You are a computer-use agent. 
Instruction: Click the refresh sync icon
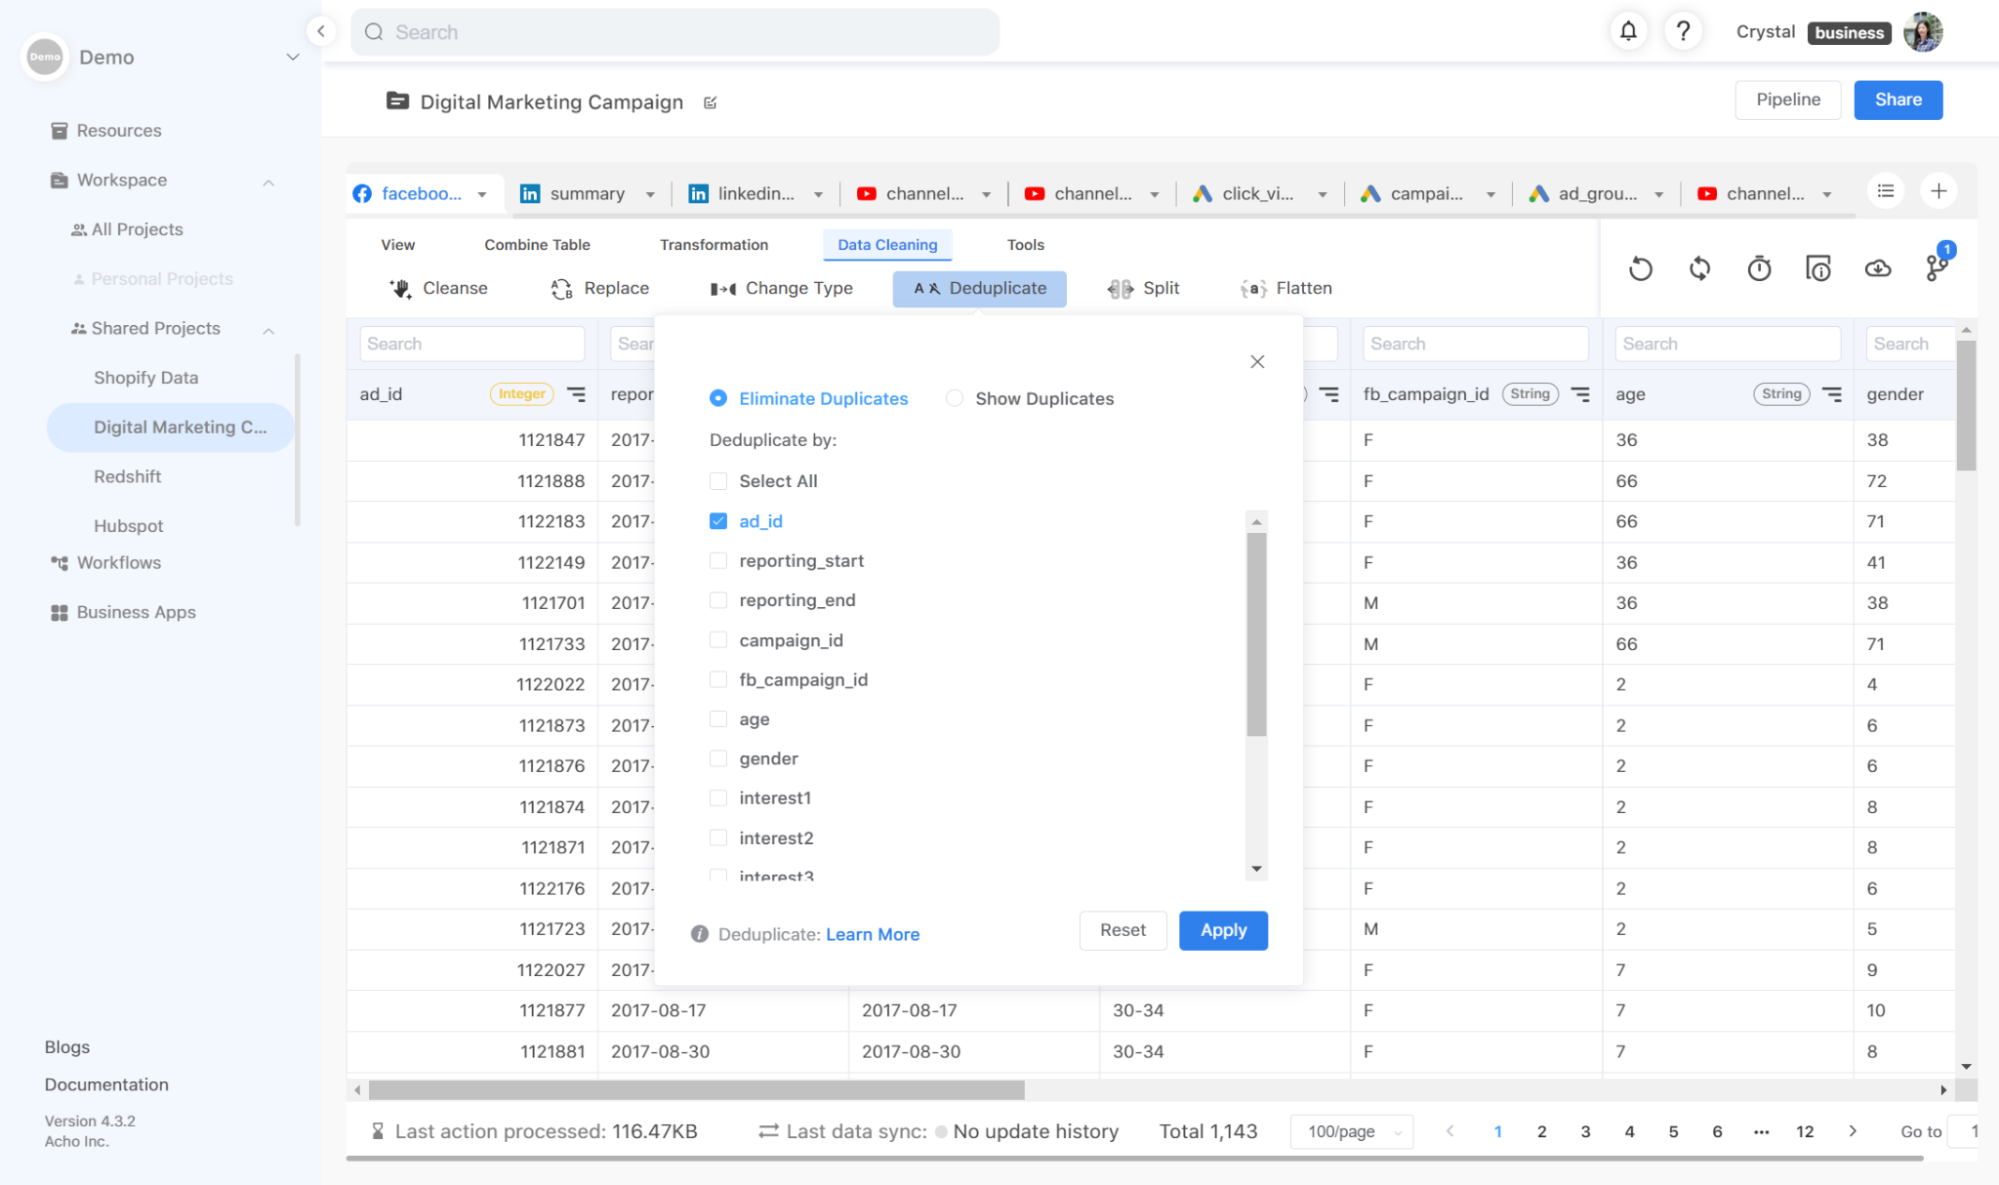[1699, 269]
